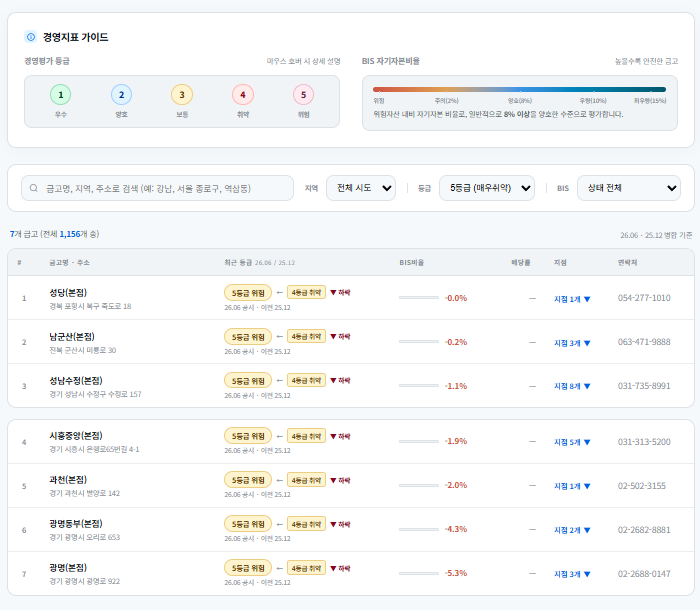This screenshot has width=700, height=610.
Task: Click the info icon beside 경영지표 가이드
Action: coord(31,37)
